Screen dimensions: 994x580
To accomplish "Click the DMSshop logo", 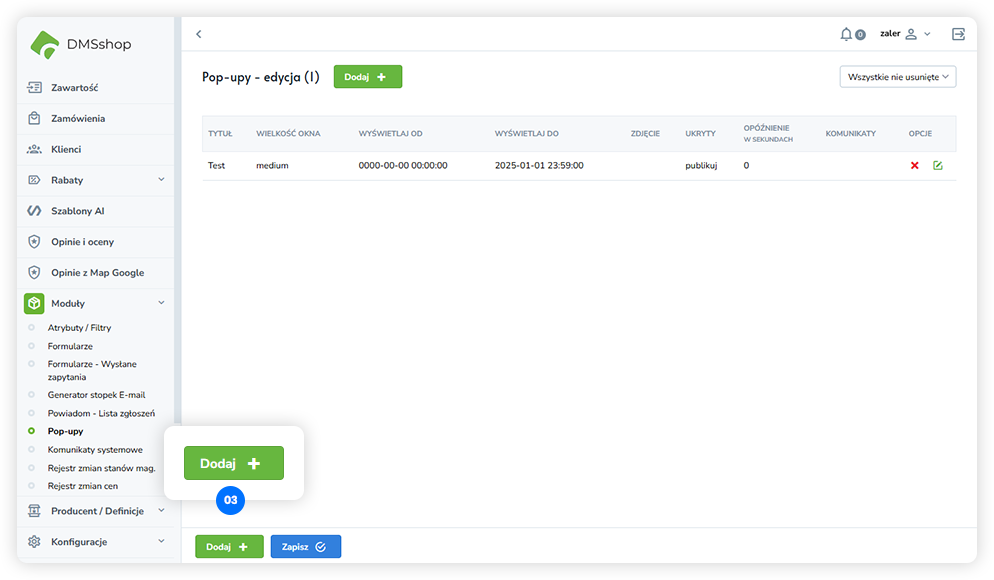I will tap(81, 44).
